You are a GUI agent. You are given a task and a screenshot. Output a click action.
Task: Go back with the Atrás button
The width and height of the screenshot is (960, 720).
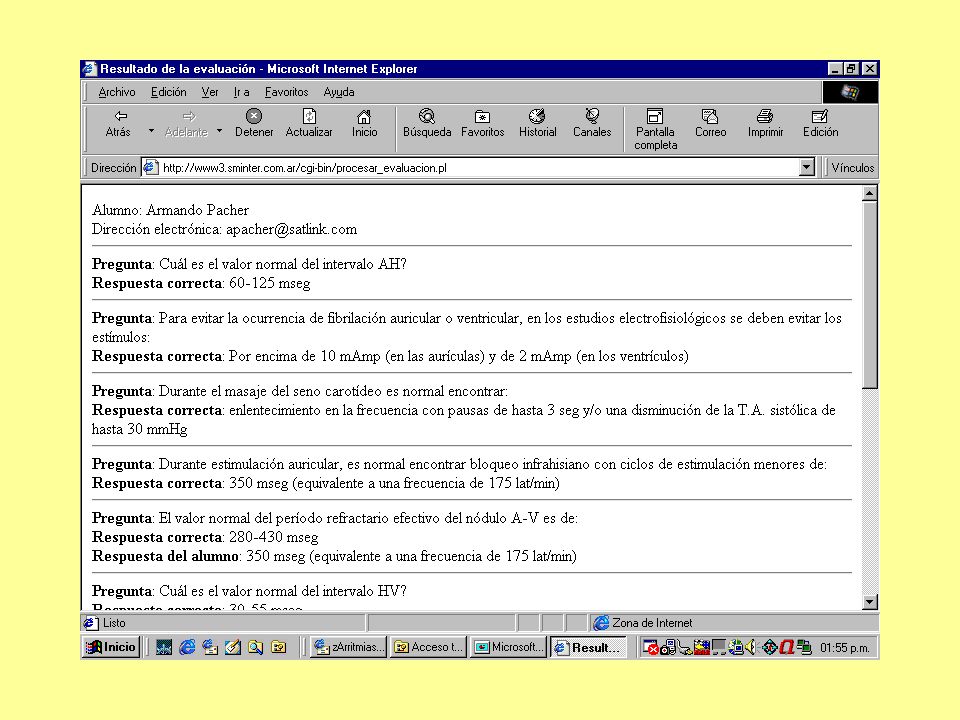click(118, 124)
